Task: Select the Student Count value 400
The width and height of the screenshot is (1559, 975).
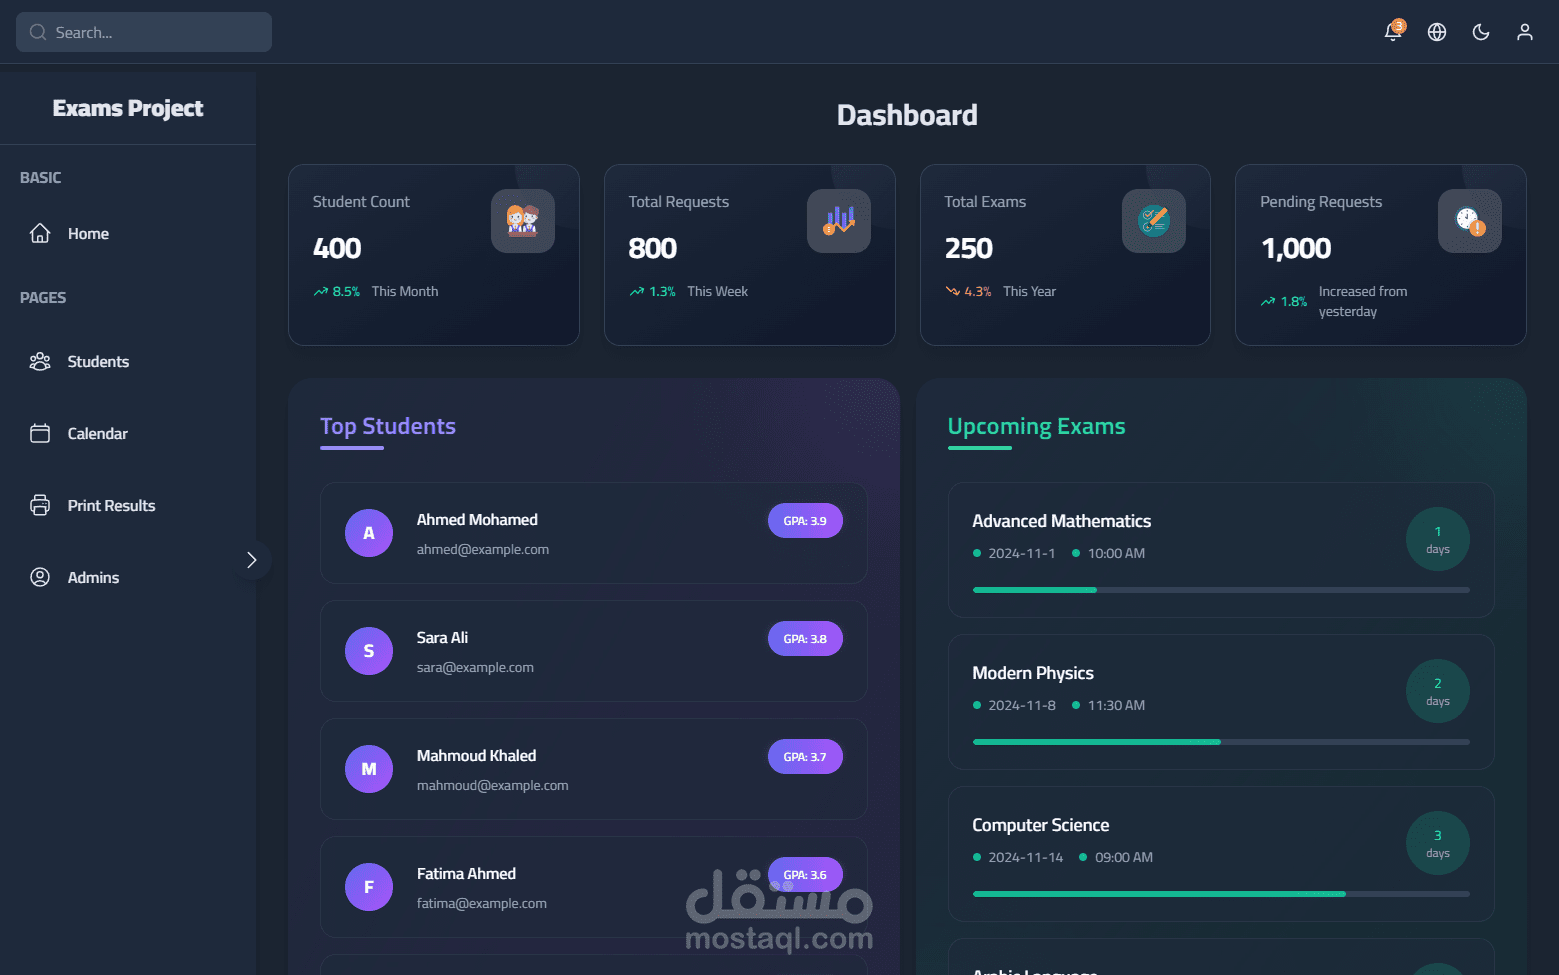Action: tap(337, 248)
